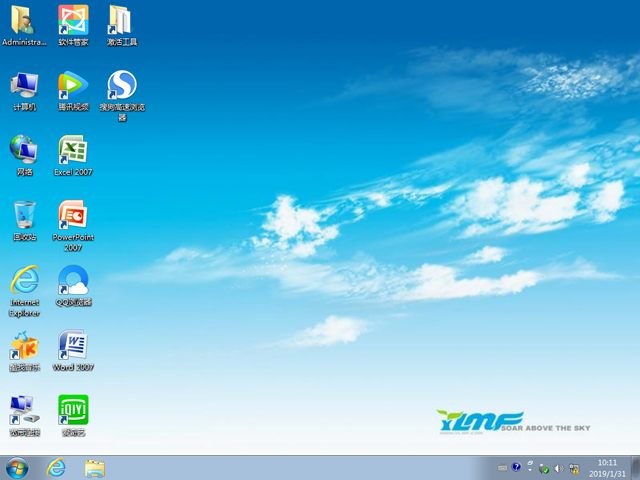
Task: Open the Recycle Bin icon
Action: click(24, 216)
